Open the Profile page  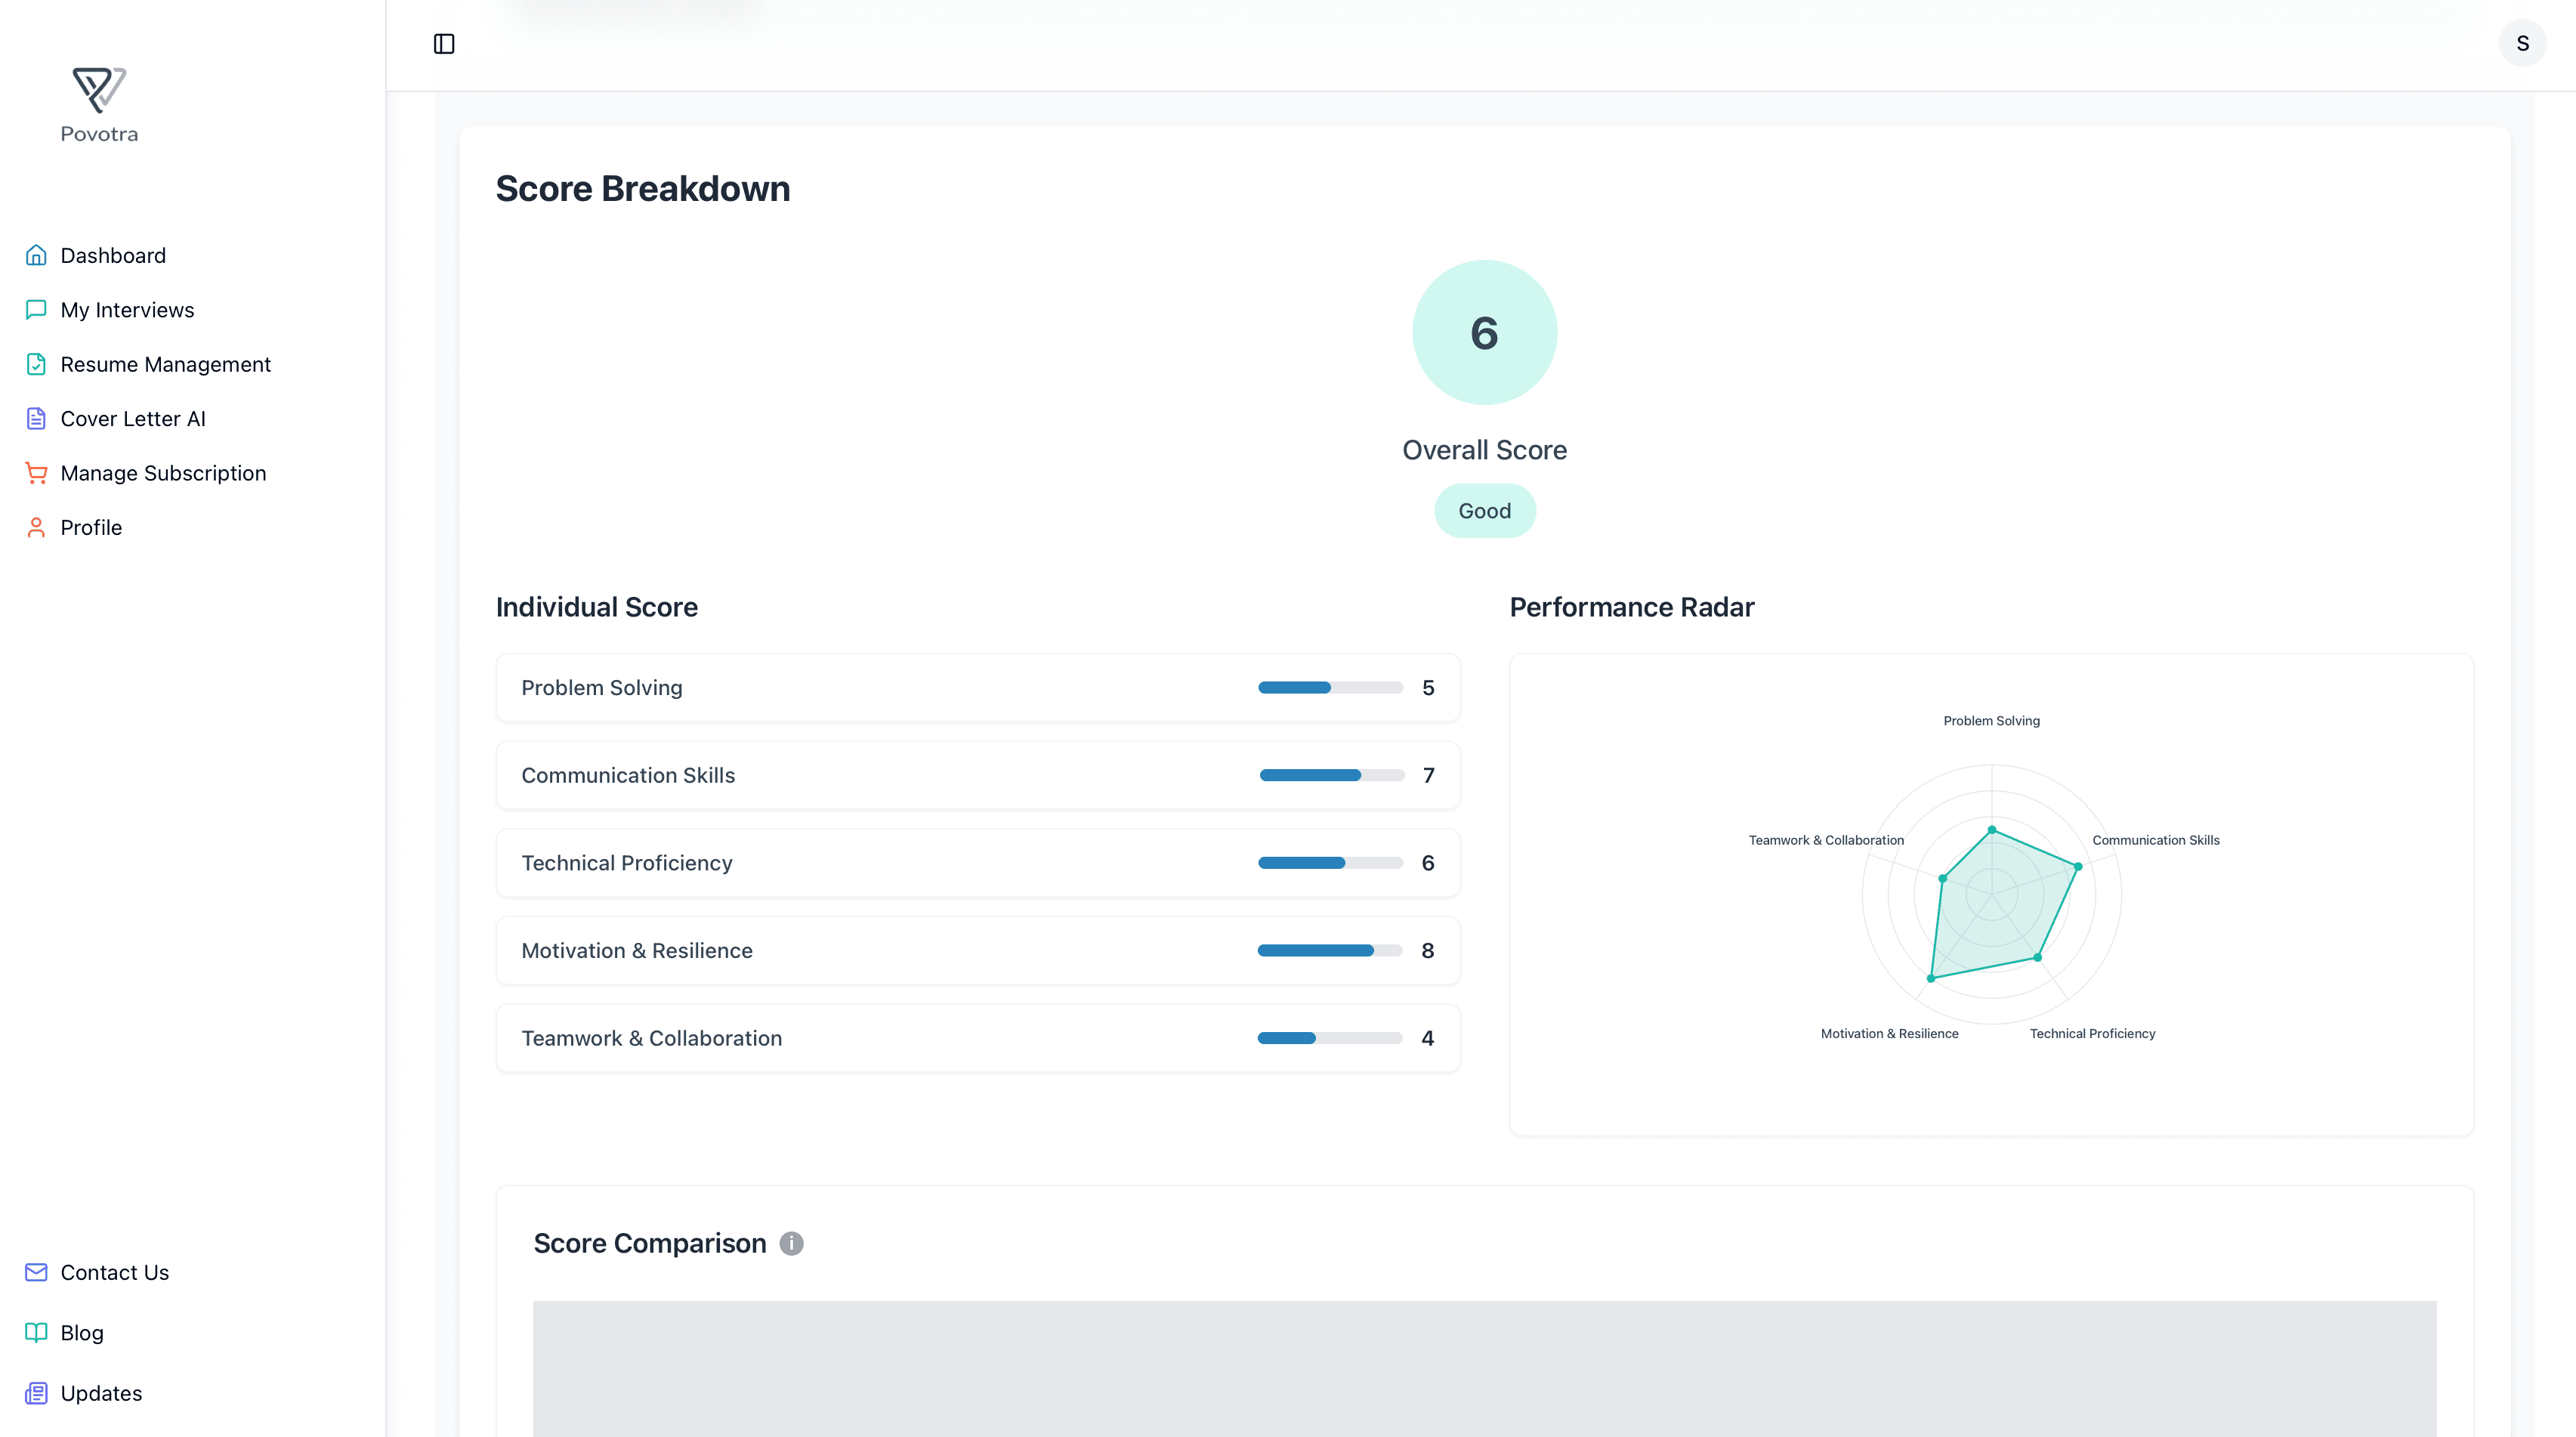91,527
